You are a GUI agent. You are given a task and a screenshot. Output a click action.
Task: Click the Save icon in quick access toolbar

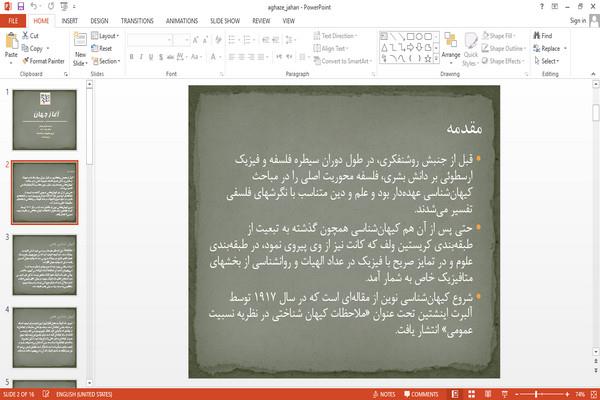coord(21,7)
